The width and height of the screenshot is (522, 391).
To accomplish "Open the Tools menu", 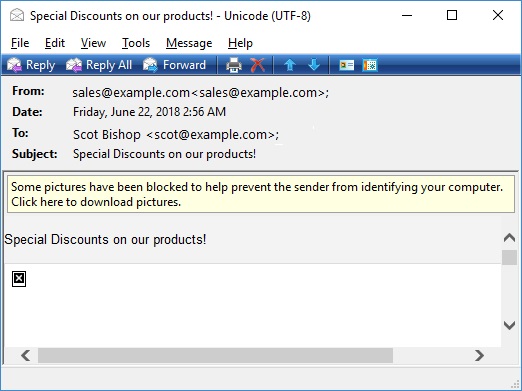I will tap(136, 43).
